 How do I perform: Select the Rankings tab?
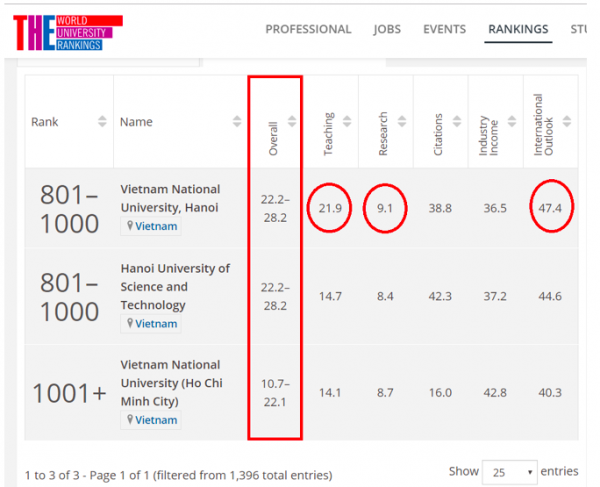point(518,29)
